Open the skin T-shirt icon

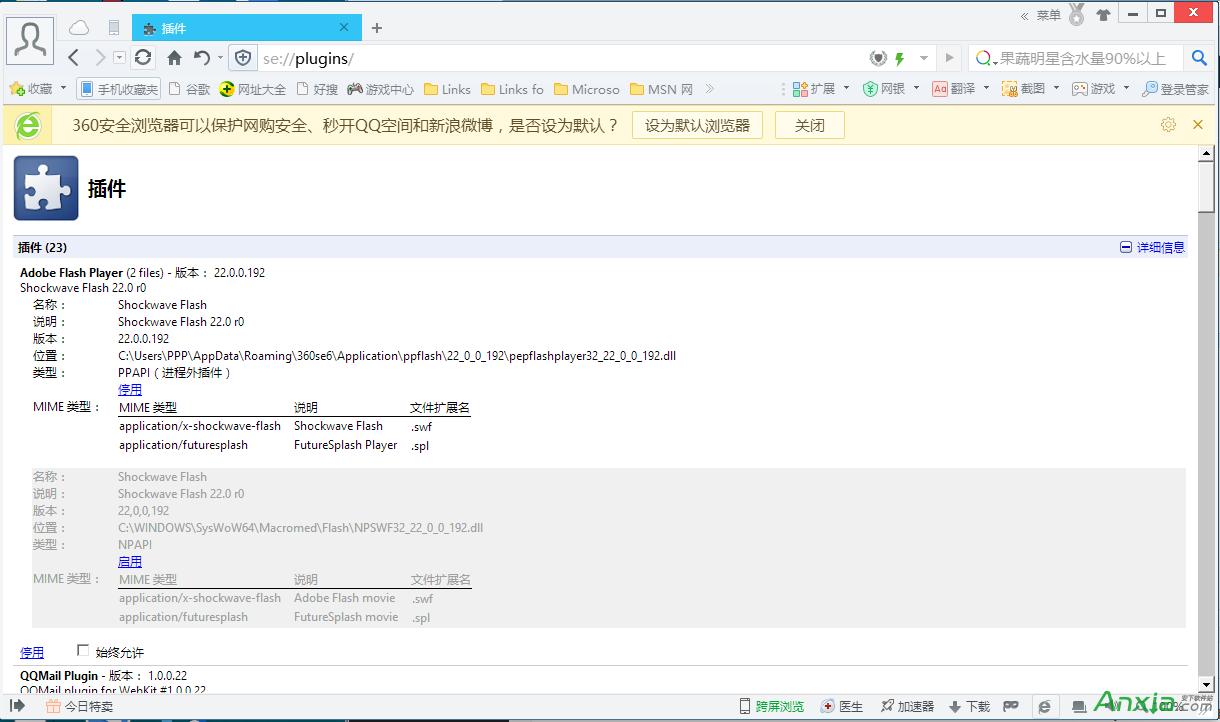(x=1103, y=15)
